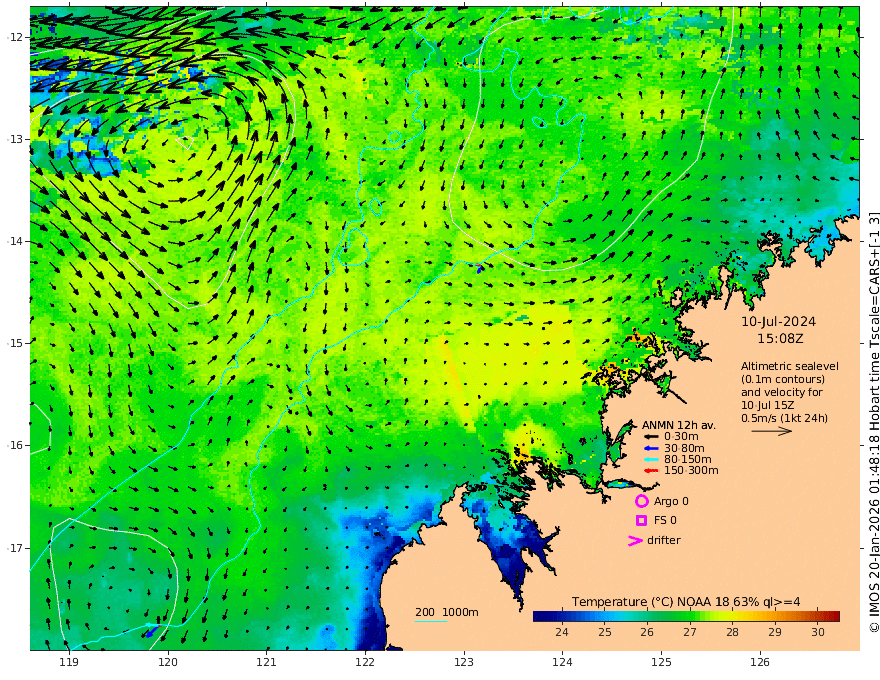Pick the green 27 degree colorbar section
This screenshot has height=680, width=880.
coord(690,616)
